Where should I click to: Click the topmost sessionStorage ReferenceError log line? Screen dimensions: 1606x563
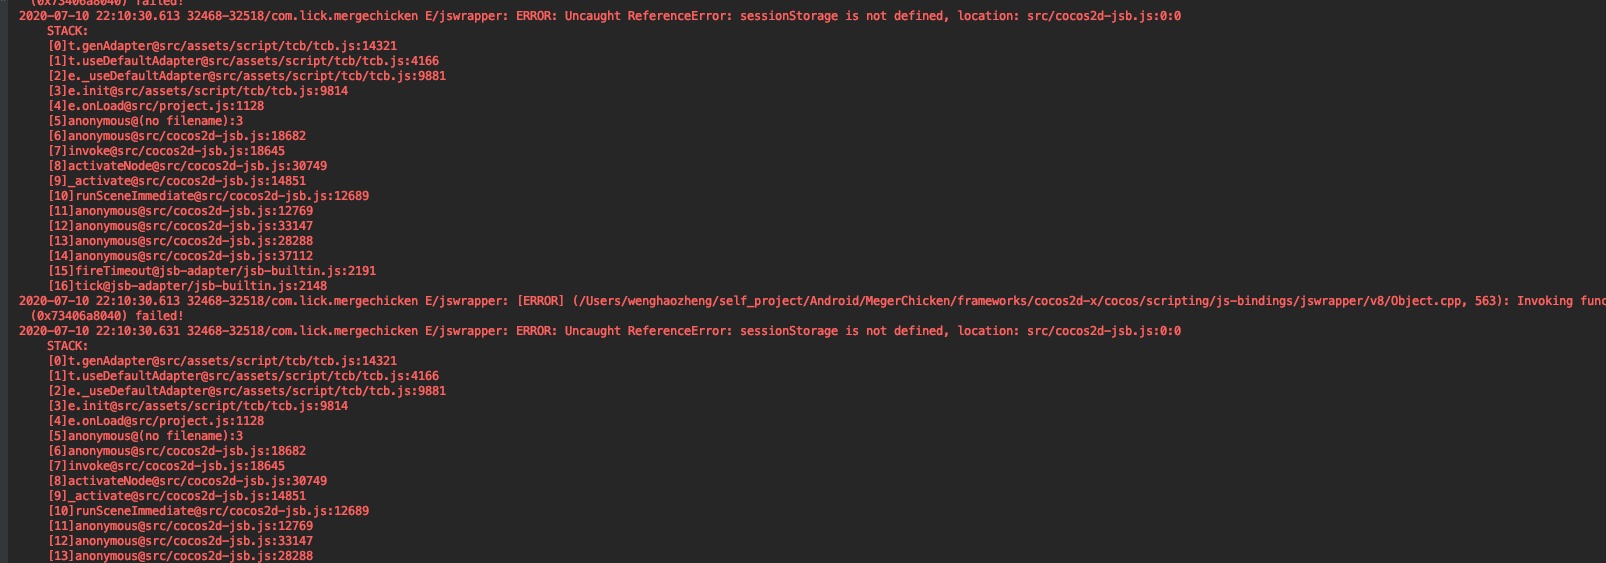click(x=600, y=16)
